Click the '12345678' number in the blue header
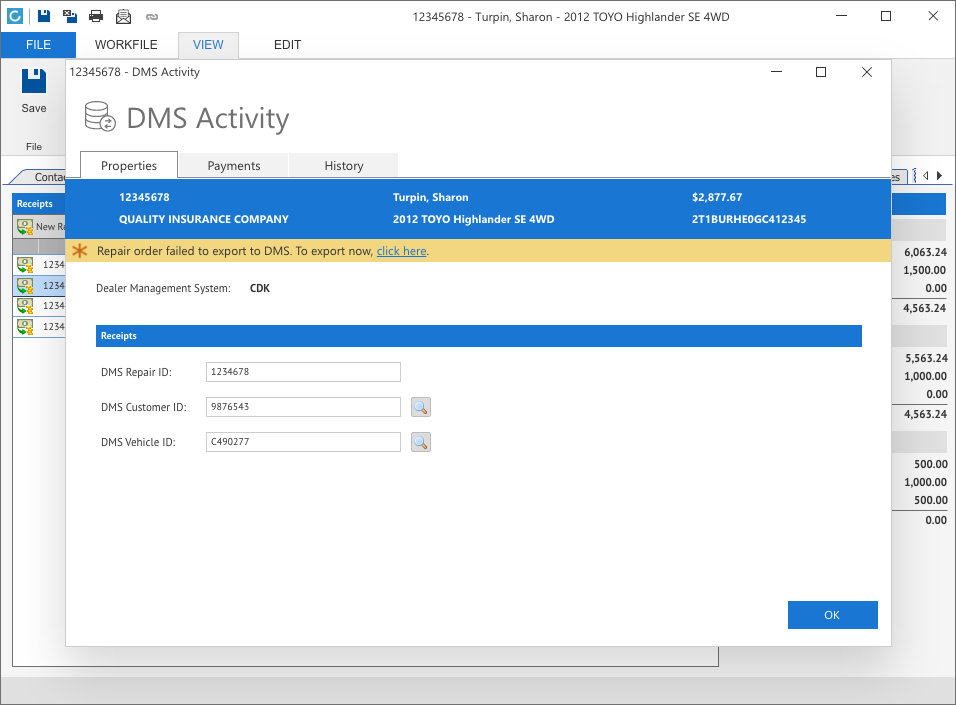The width and height of the screenshot is (956, 705). pos(144,197)
